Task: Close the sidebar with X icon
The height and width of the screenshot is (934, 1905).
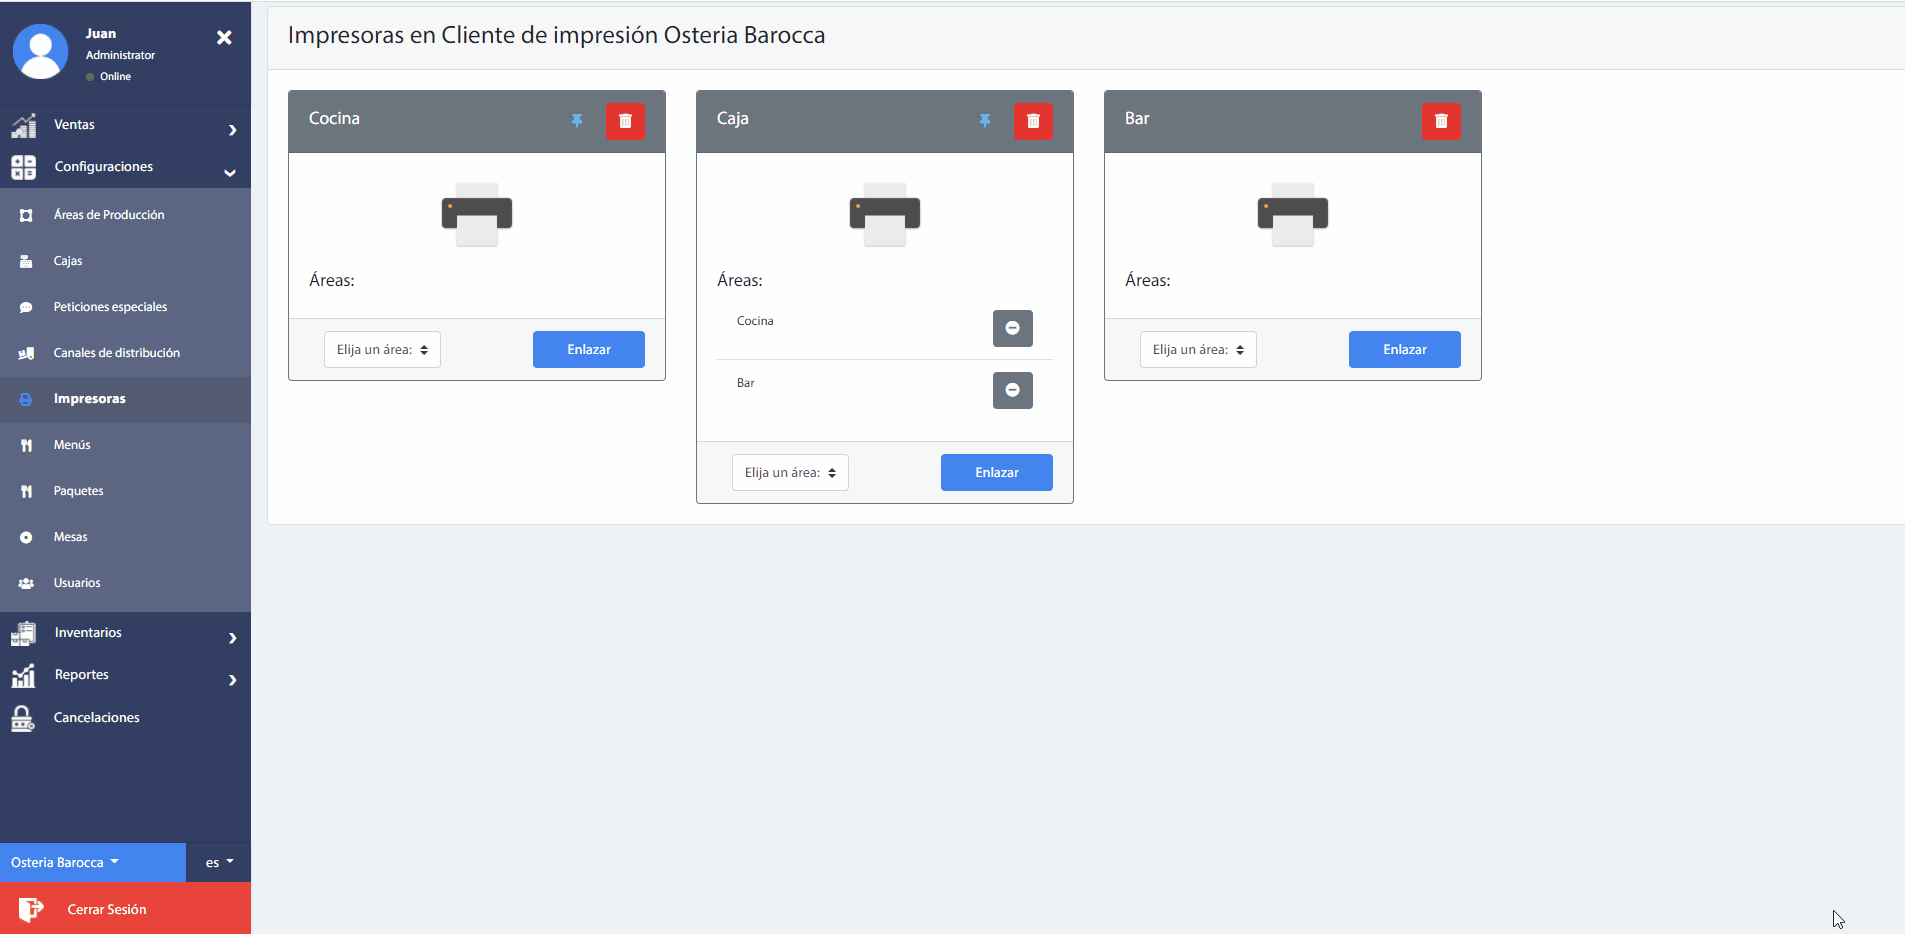Action: tap(224, 37)
